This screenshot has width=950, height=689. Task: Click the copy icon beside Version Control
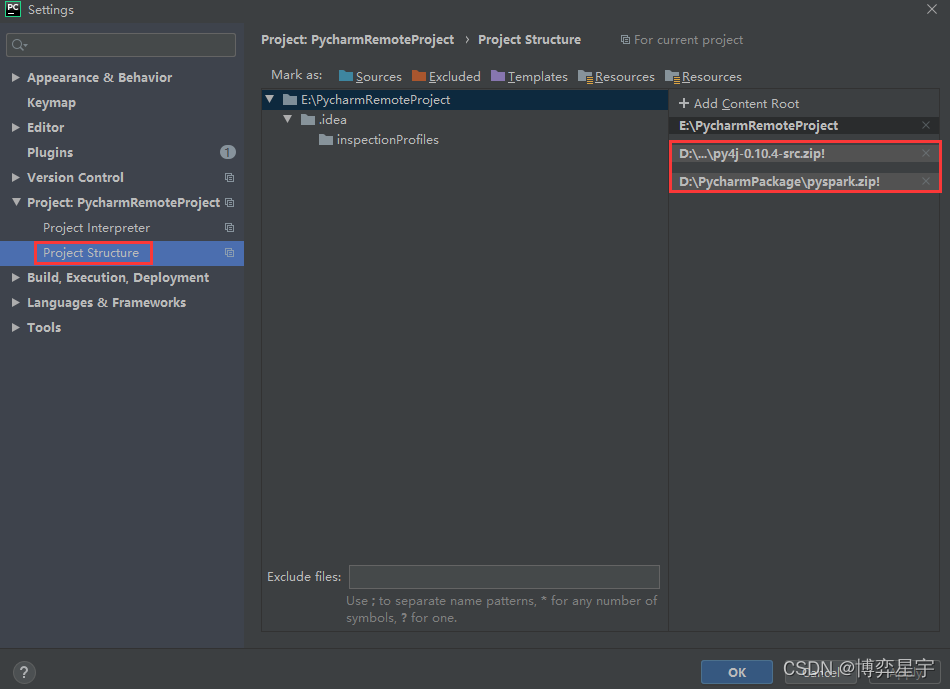coord(229,178)
